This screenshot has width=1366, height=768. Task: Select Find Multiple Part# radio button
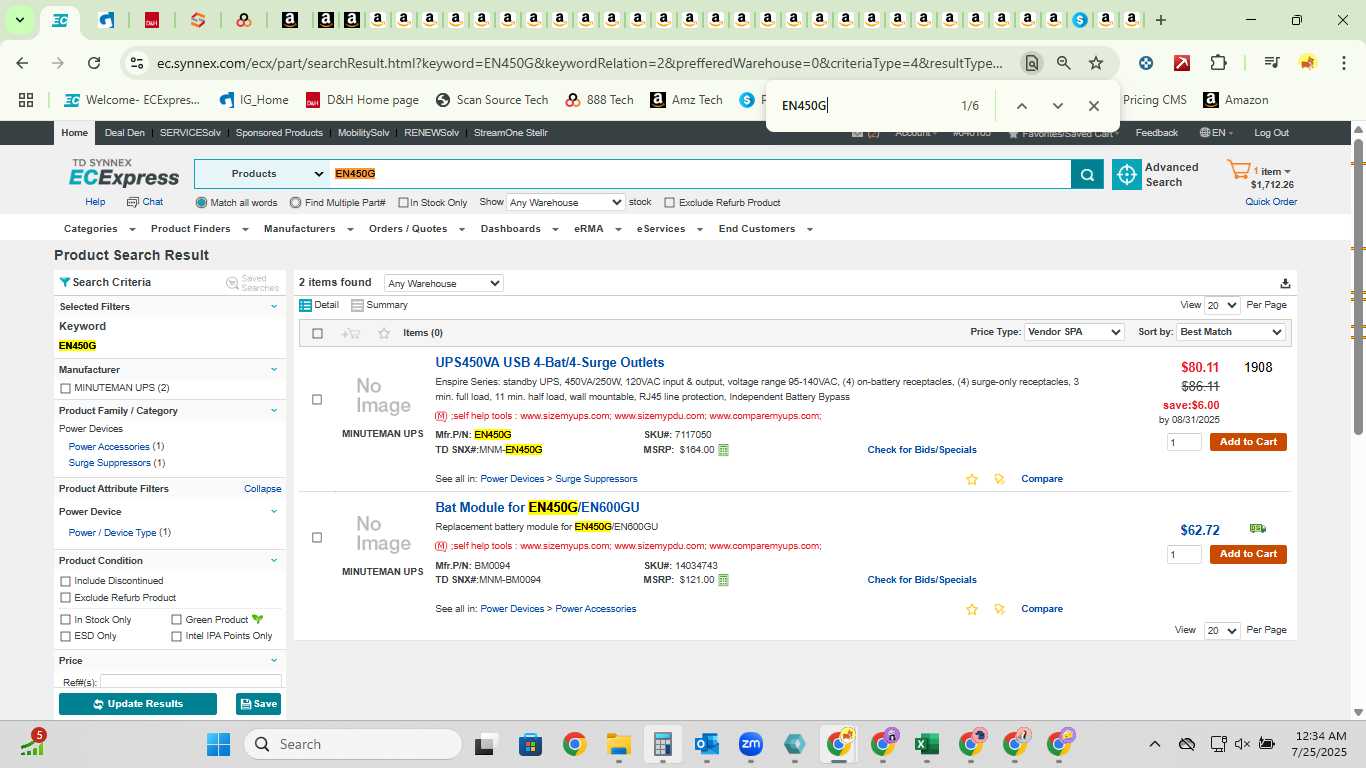coord(296,203)
